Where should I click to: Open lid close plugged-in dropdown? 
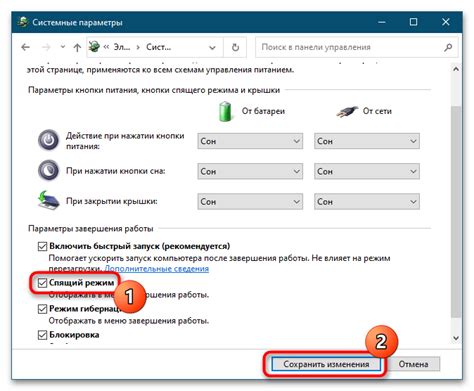pos(367,202)
